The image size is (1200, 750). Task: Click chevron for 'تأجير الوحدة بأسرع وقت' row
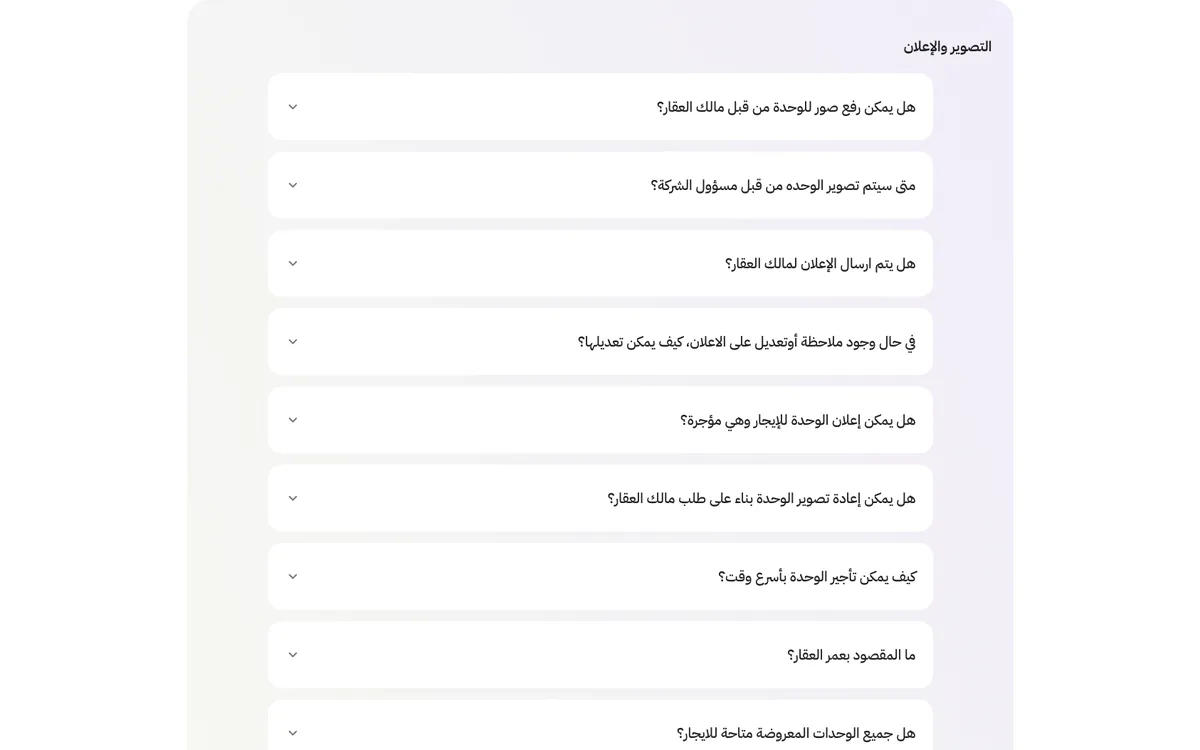click(x=293, y=576)
